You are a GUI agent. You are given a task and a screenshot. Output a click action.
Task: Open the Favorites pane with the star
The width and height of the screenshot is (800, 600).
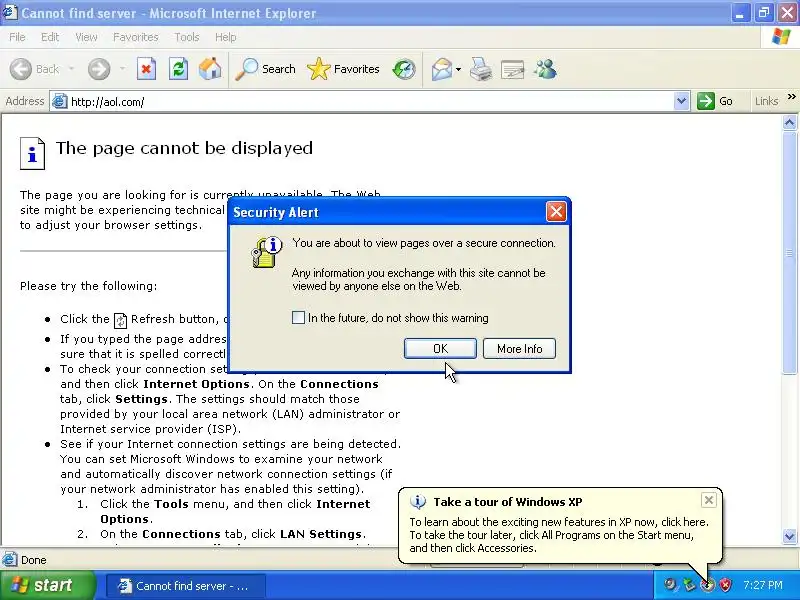pyautogui.click(x=343, y=69)
